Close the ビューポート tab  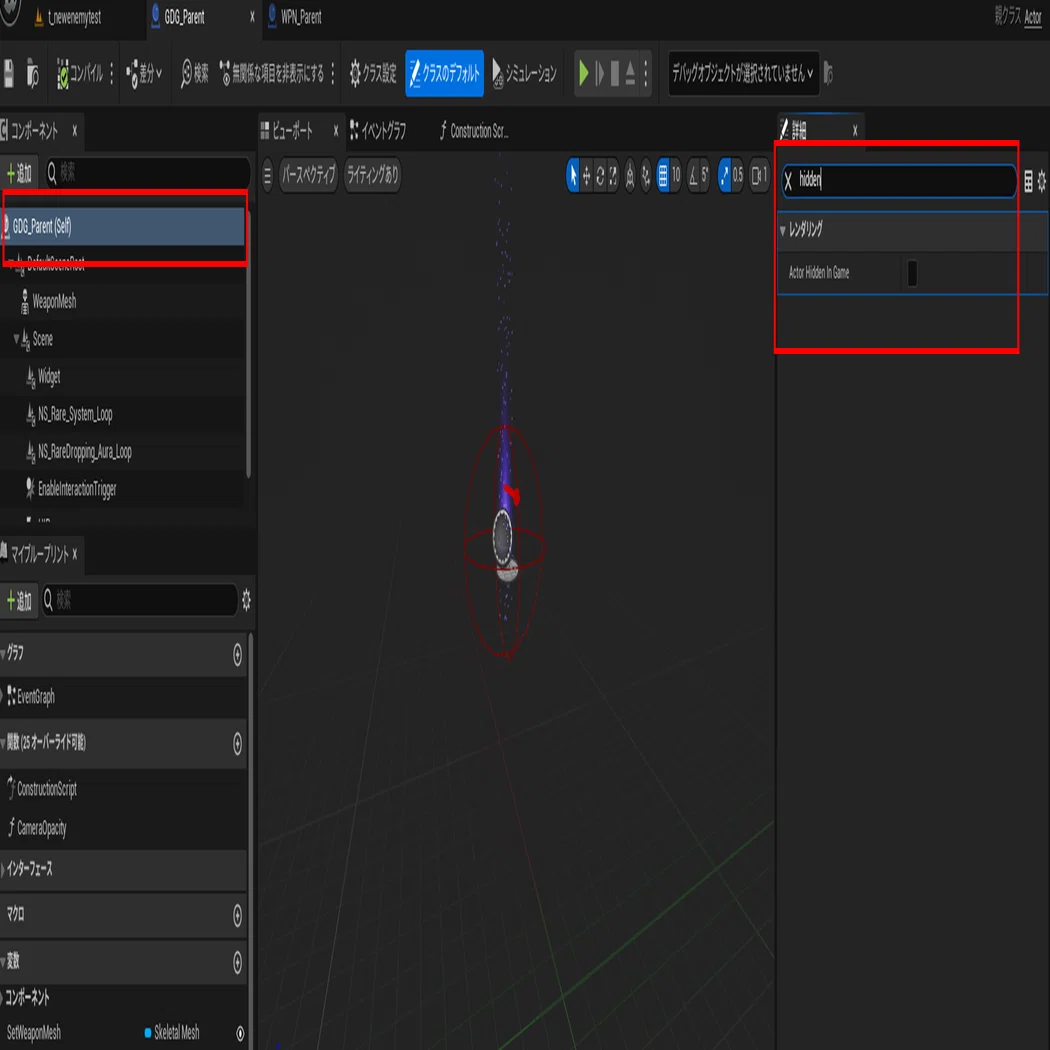pyautogui.click(x=335, y=131)
